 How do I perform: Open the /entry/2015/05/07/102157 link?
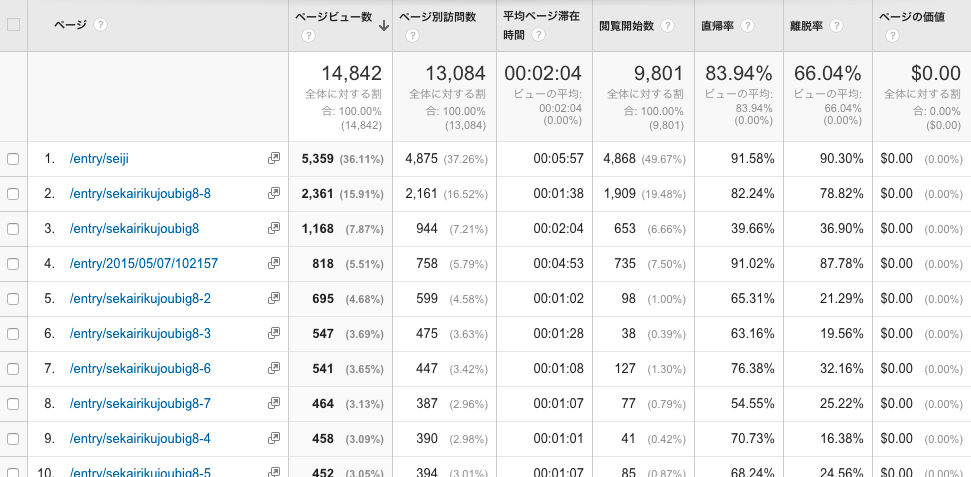tap(144, 264)
